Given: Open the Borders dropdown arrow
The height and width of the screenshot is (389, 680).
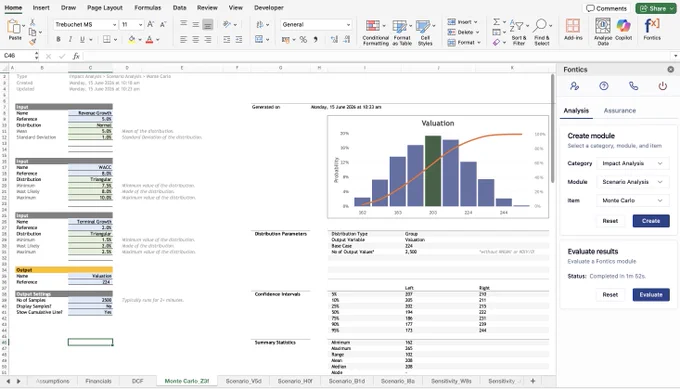Looking at the screenshot, I should [x=115, y=39].
